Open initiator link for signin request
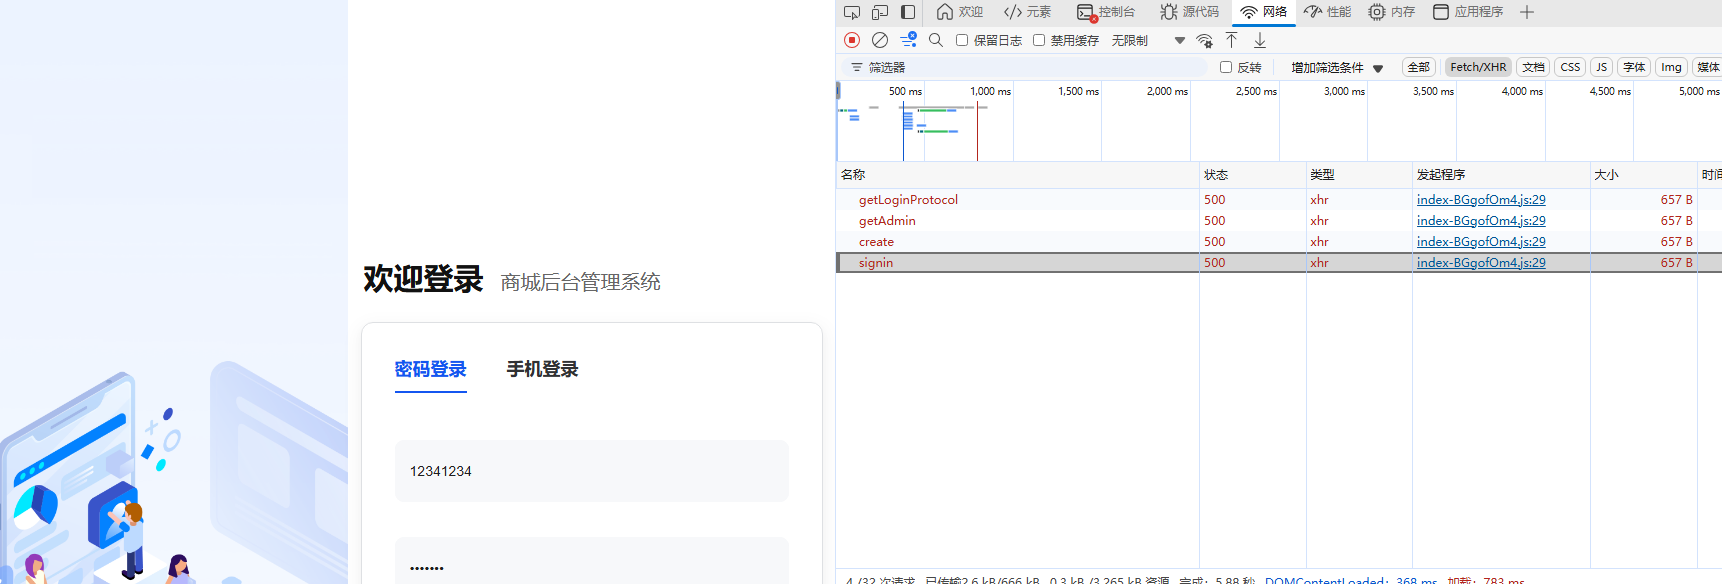The image size is (1722, 584). pyautogui.click(x=1481, y=263)
